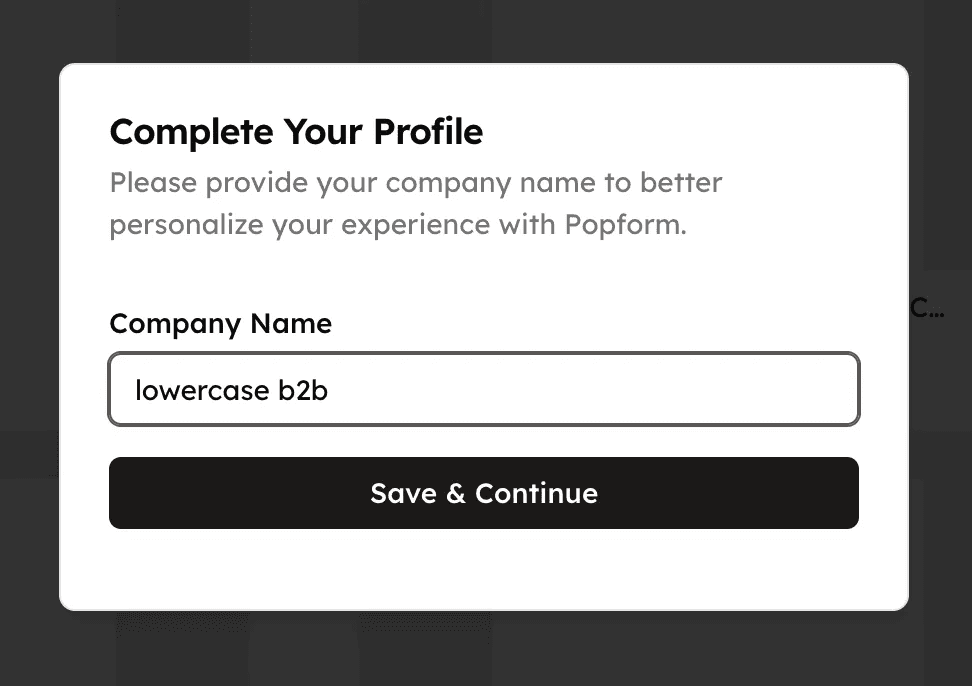Screen dimensions: 972x686
Task: Click the ampersand on the Save & Continue button
Action: point(456,493)
